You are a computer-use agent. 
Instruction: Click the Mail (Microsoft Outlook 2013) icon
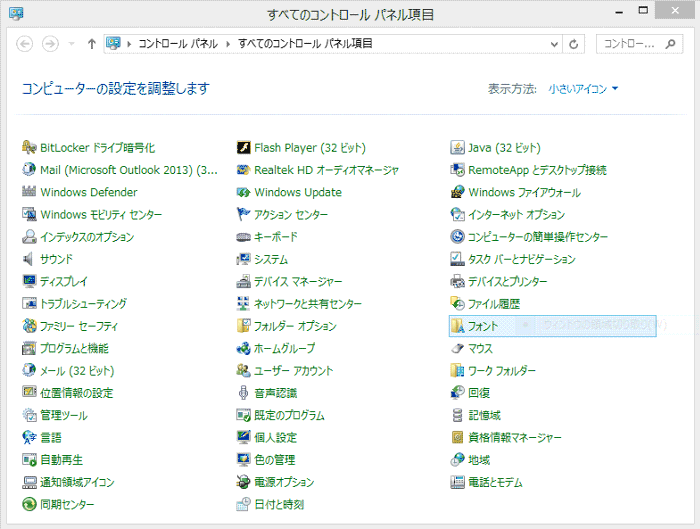coord(29,170)
